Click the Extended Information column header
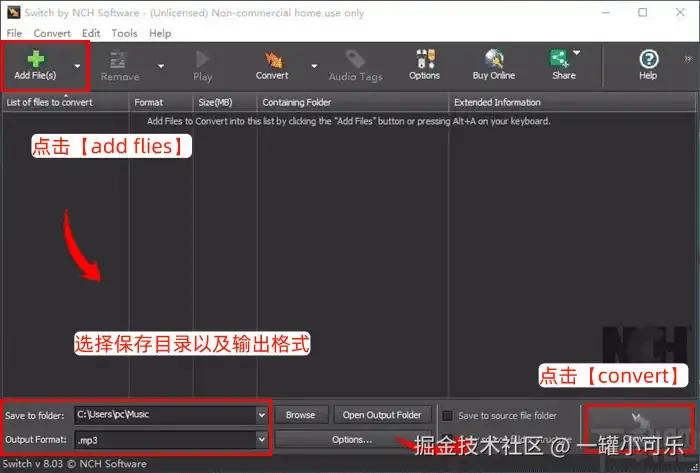700x473 pixels. click(x=572, y=102)
